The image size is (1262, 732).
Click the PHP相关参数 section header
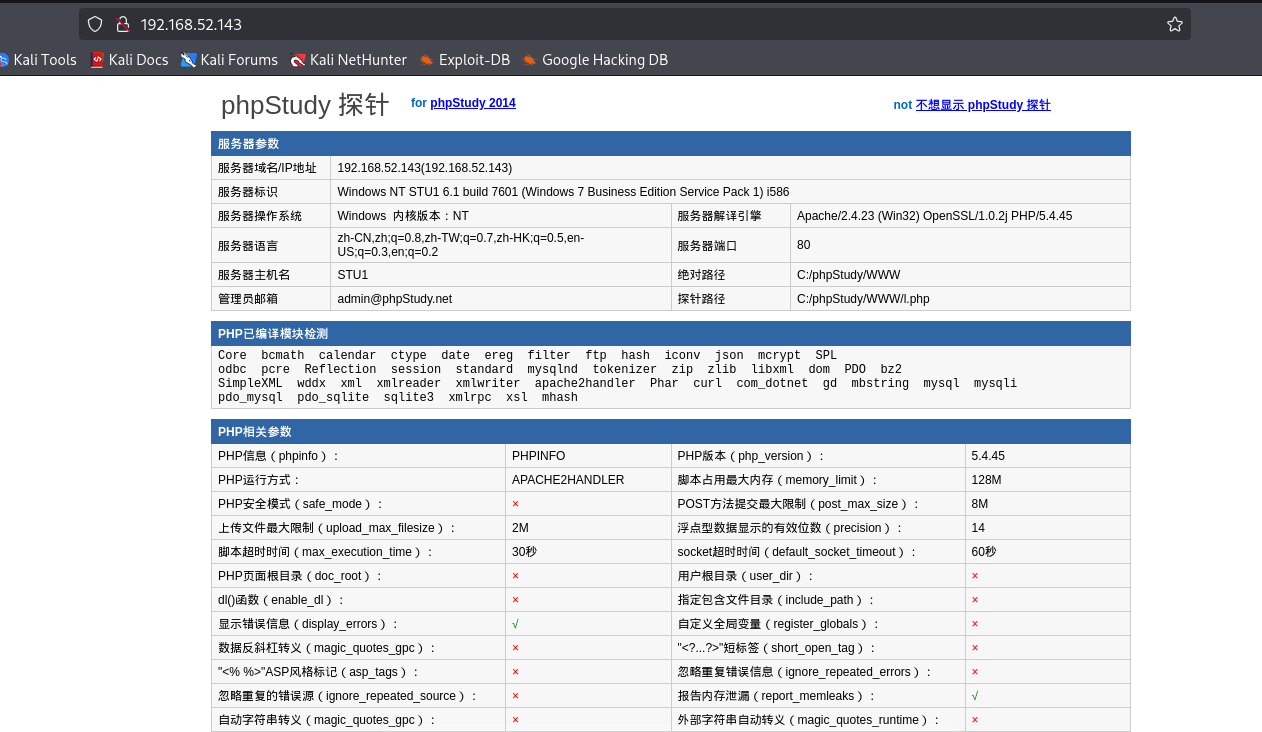255,432
